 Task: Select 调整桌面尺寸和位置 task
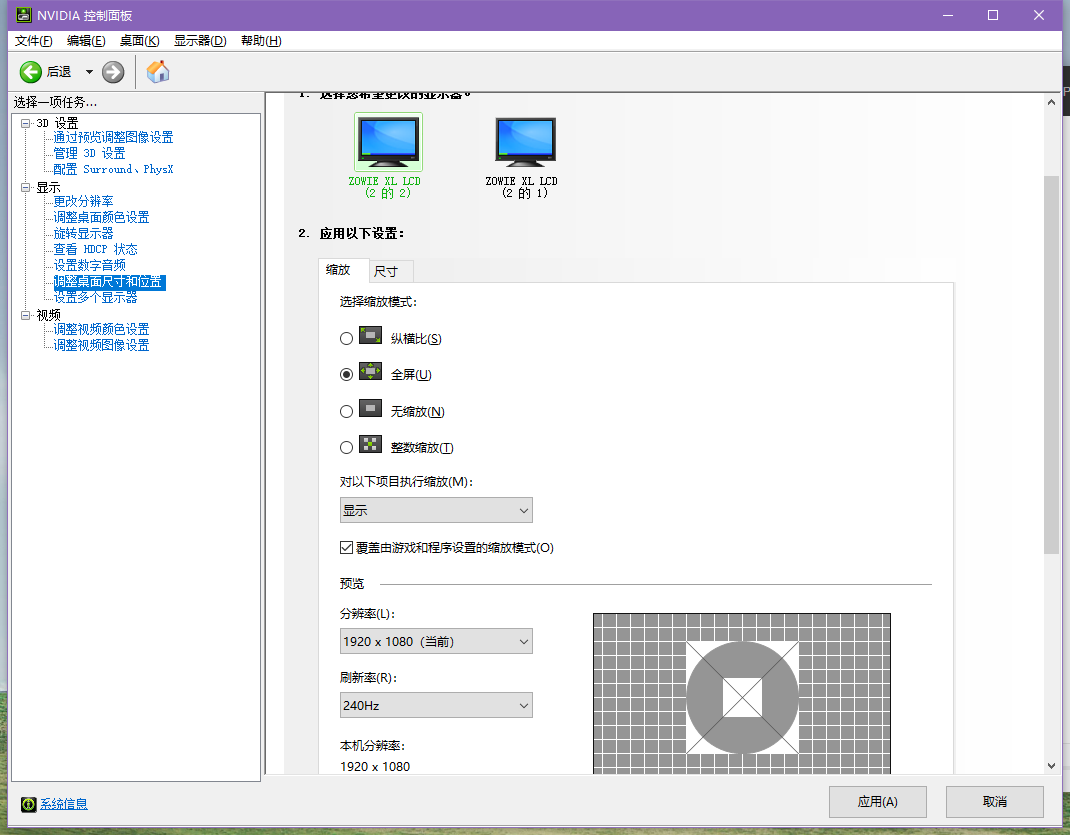(x=109, y=282)
